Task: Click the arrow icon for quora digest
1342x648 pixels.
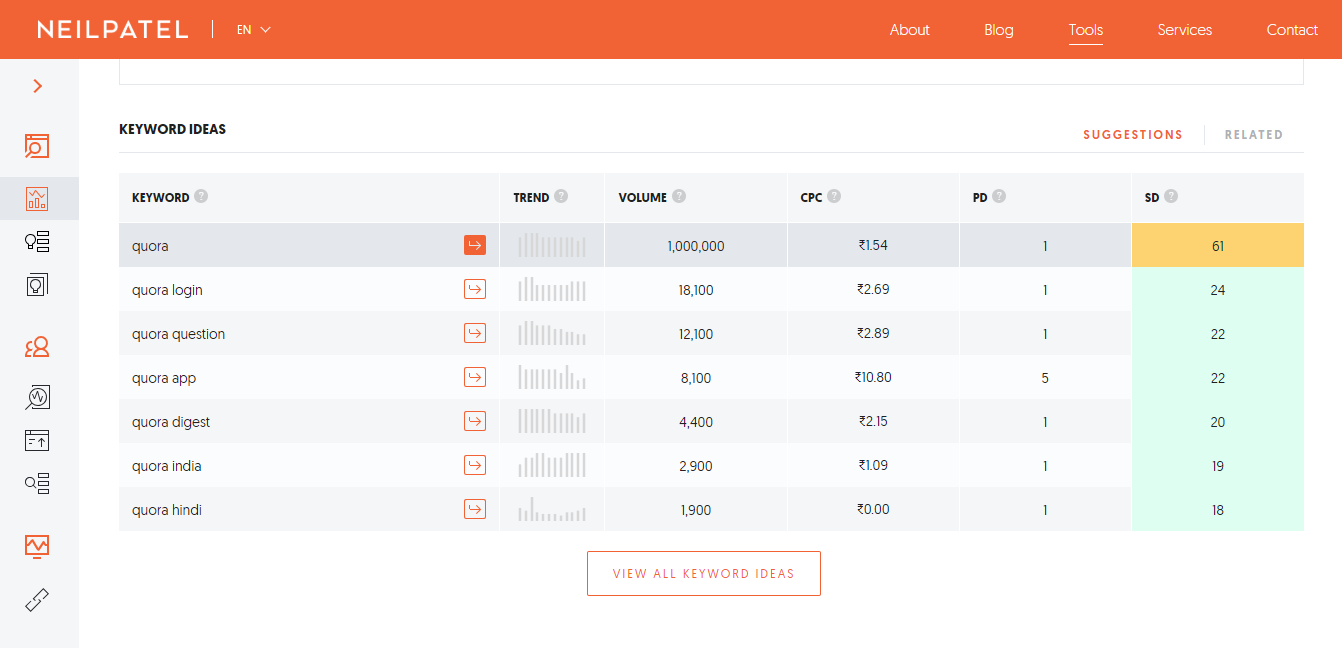Action: [475, 421]
